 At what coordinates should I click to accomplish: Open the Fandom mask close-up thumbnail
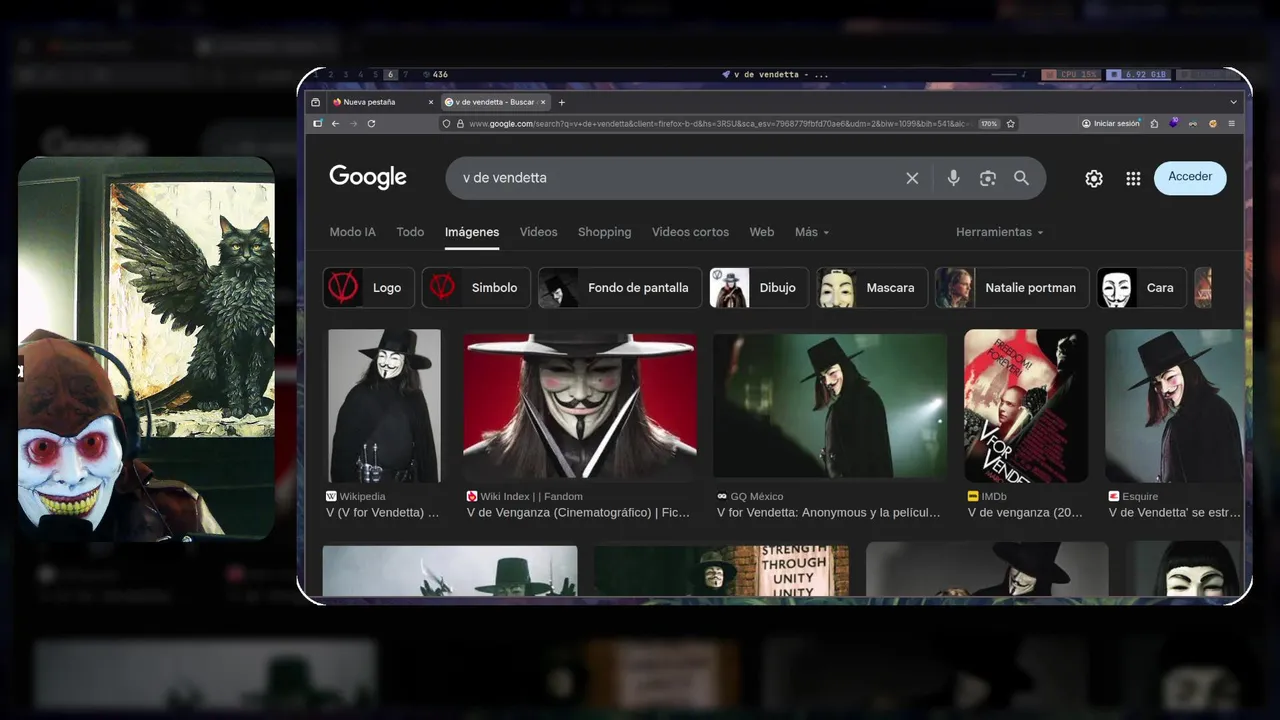click(x=580, y=406)
